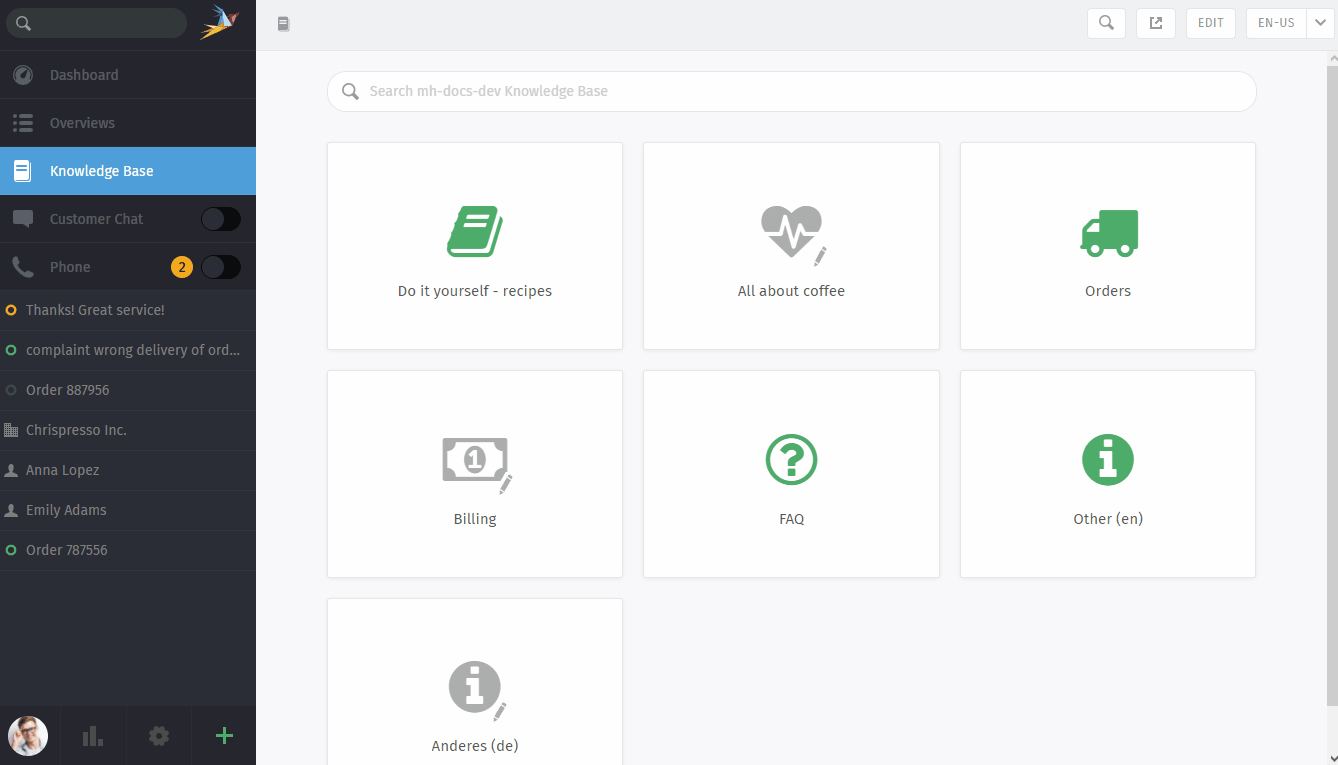1338x765 pixels.
Task: Turn on the Phone availability toggle
Action: [221, 267]
